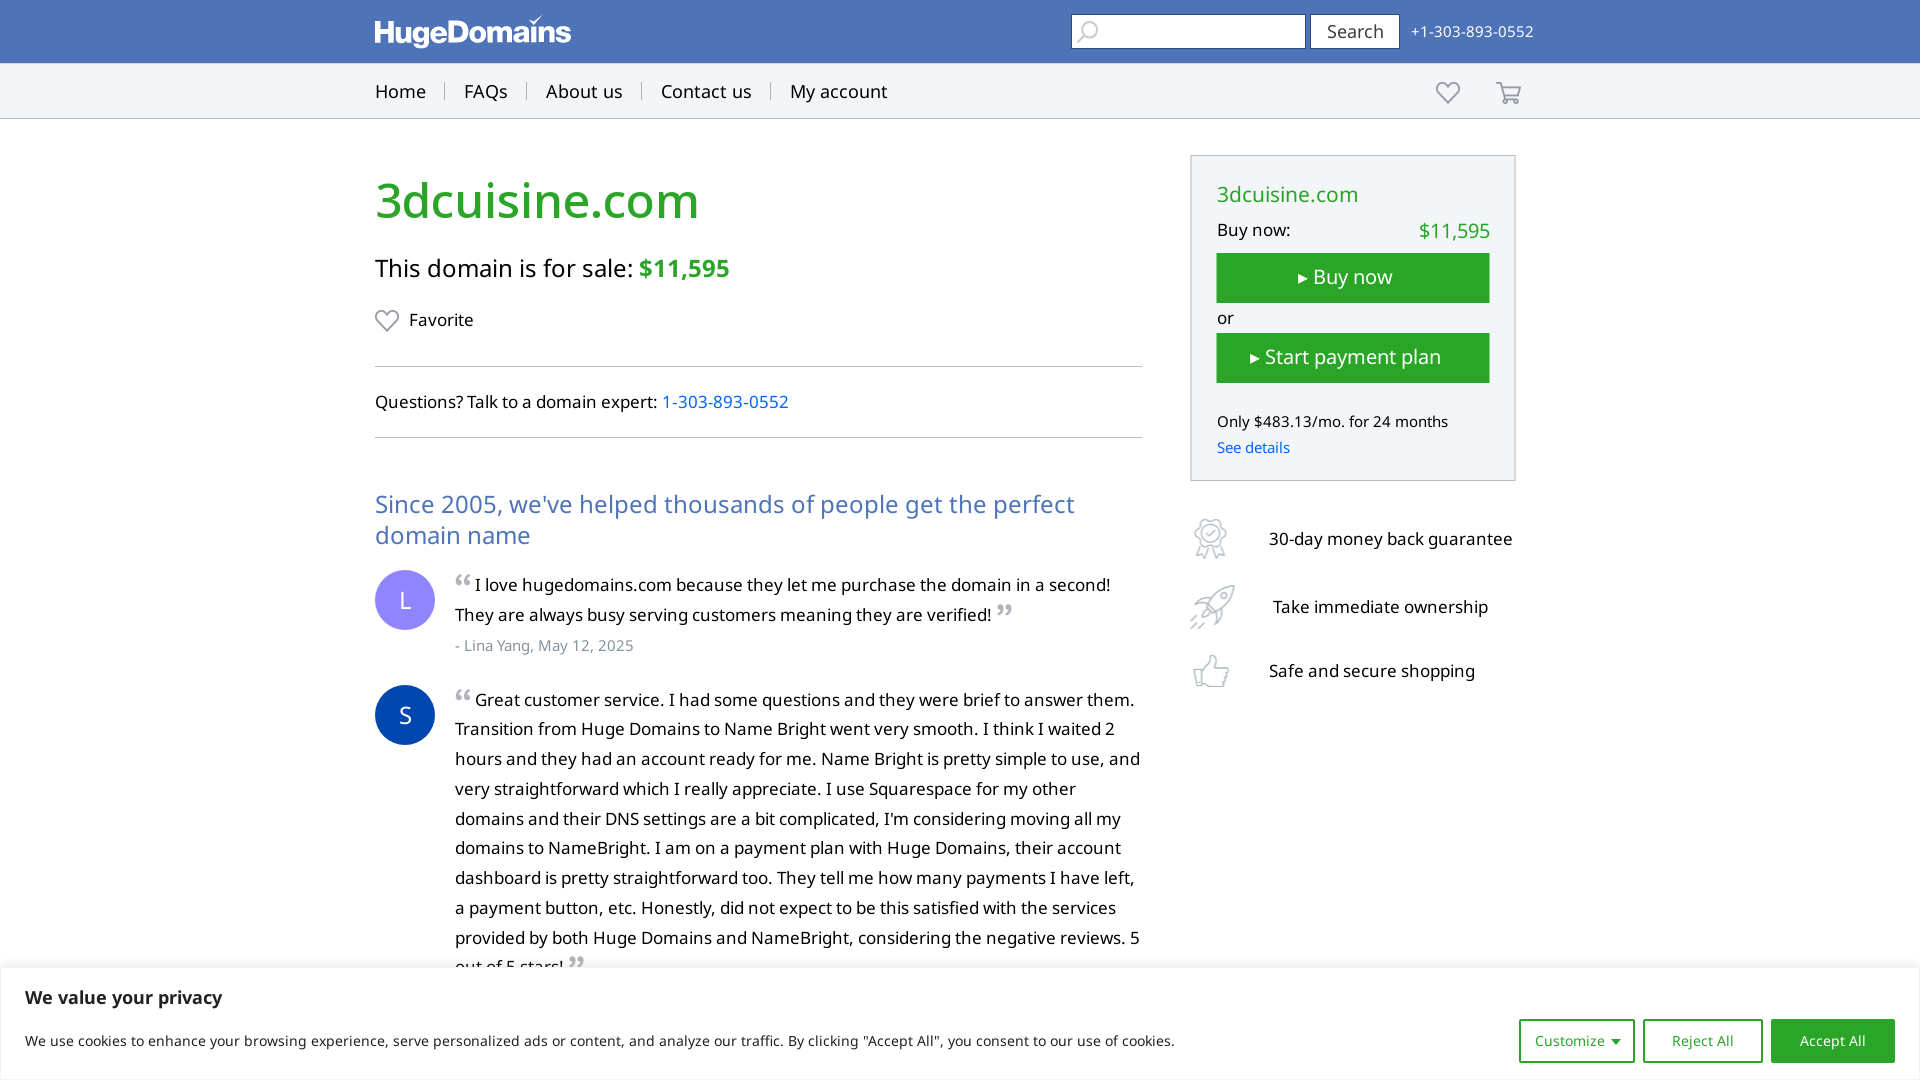
Task: Call the domain expert phone link
Action: point(725,402)
